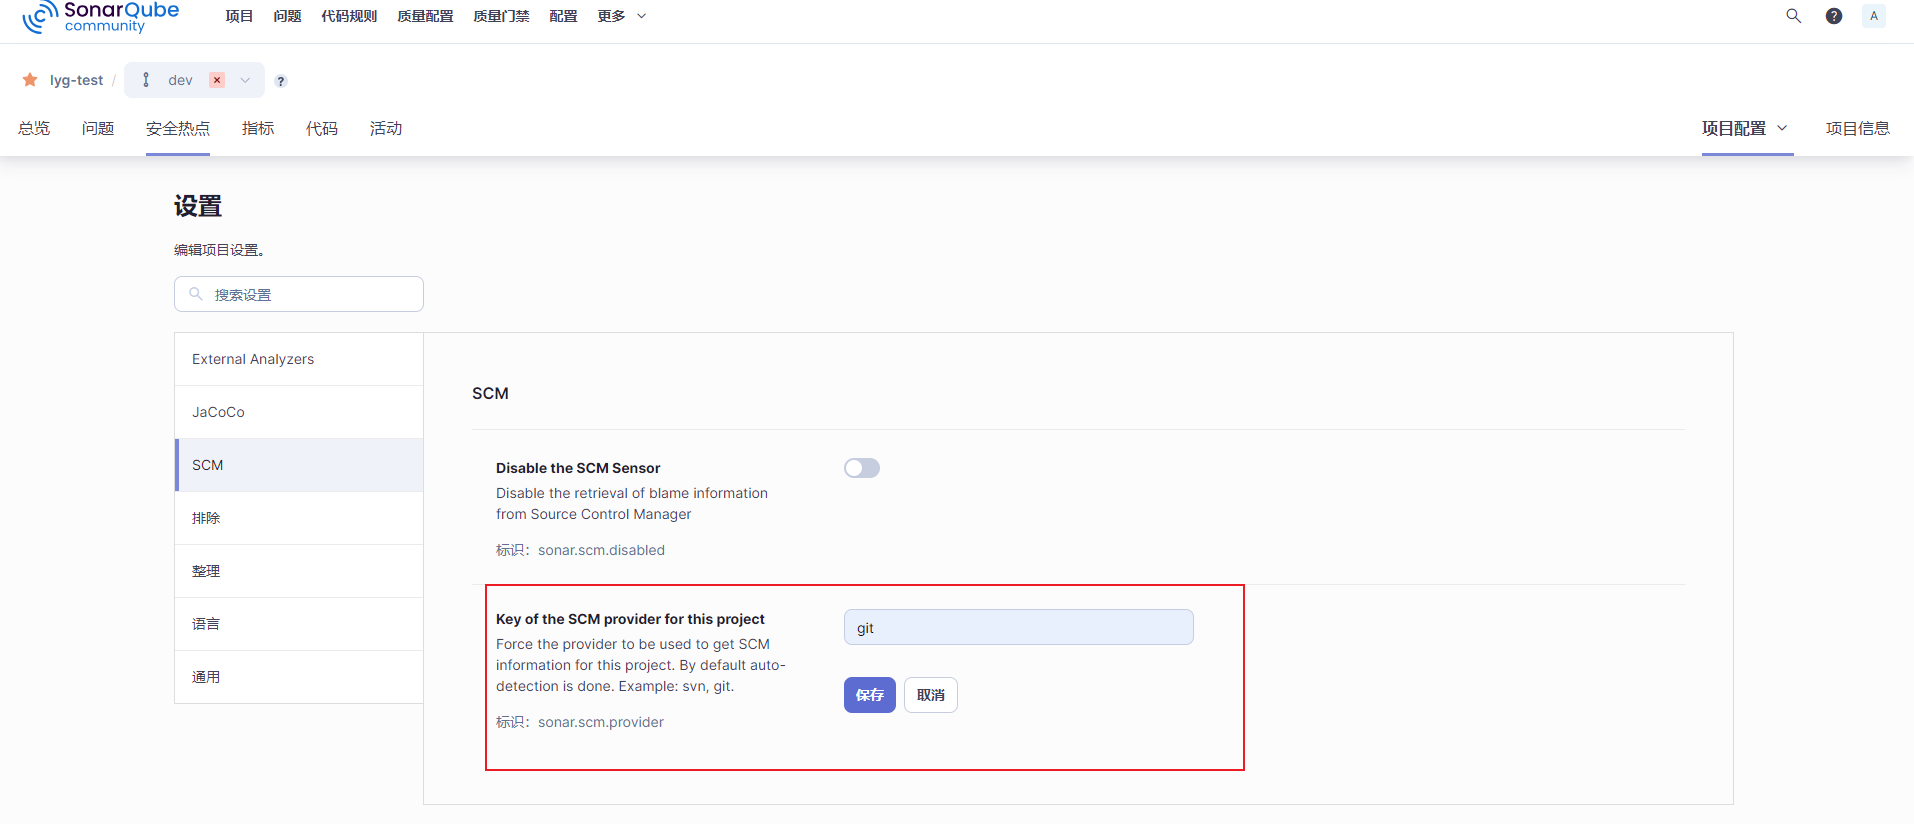Select 排除 settings category
This screenshot has width=1914, height=824.
coord(299,518)
